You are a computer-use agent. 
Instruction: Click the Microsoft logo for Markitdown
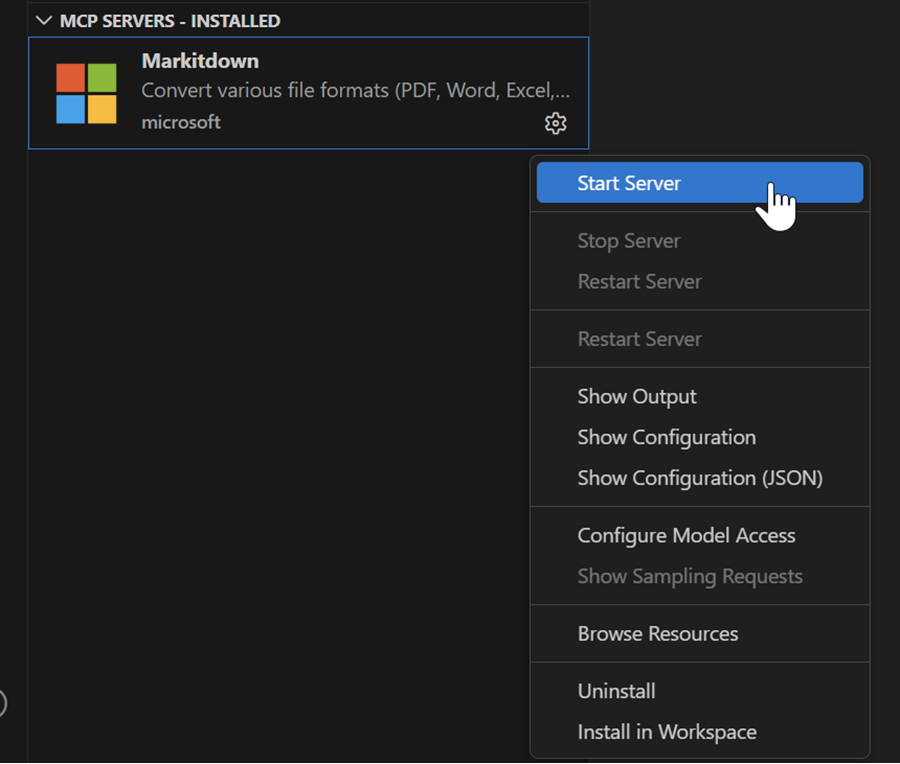click(86, 93)
